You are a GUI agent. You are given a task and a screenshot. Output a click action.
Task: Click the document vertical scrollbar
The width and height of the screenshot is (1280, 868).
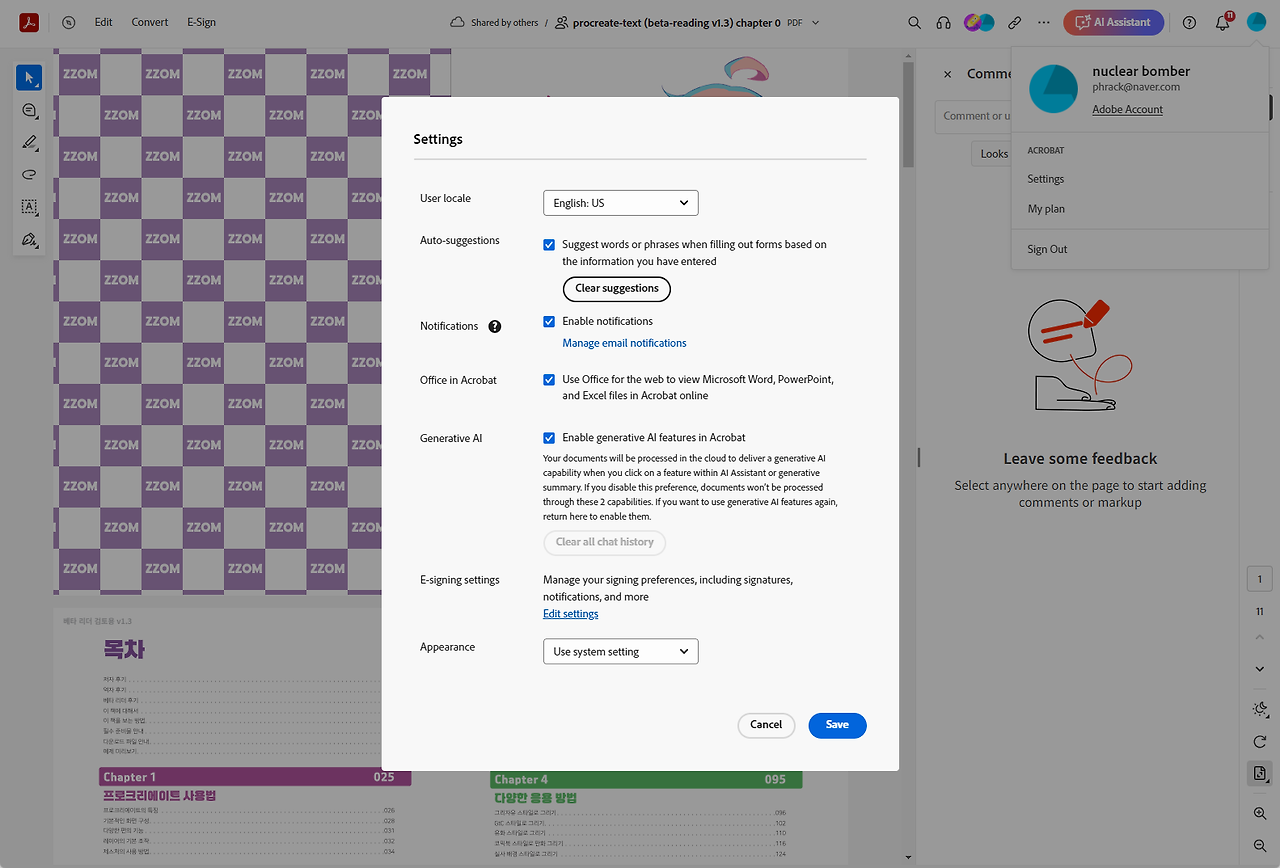tap(908, 115)
